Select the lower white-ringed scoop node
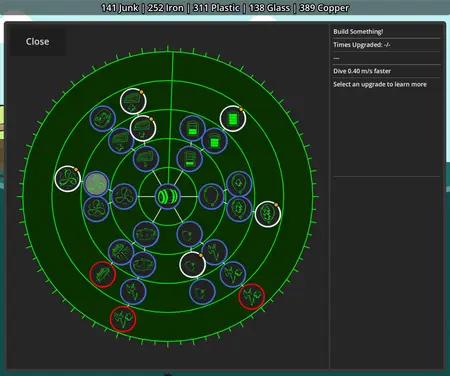 pyautogui.click(x=143, y=128)
